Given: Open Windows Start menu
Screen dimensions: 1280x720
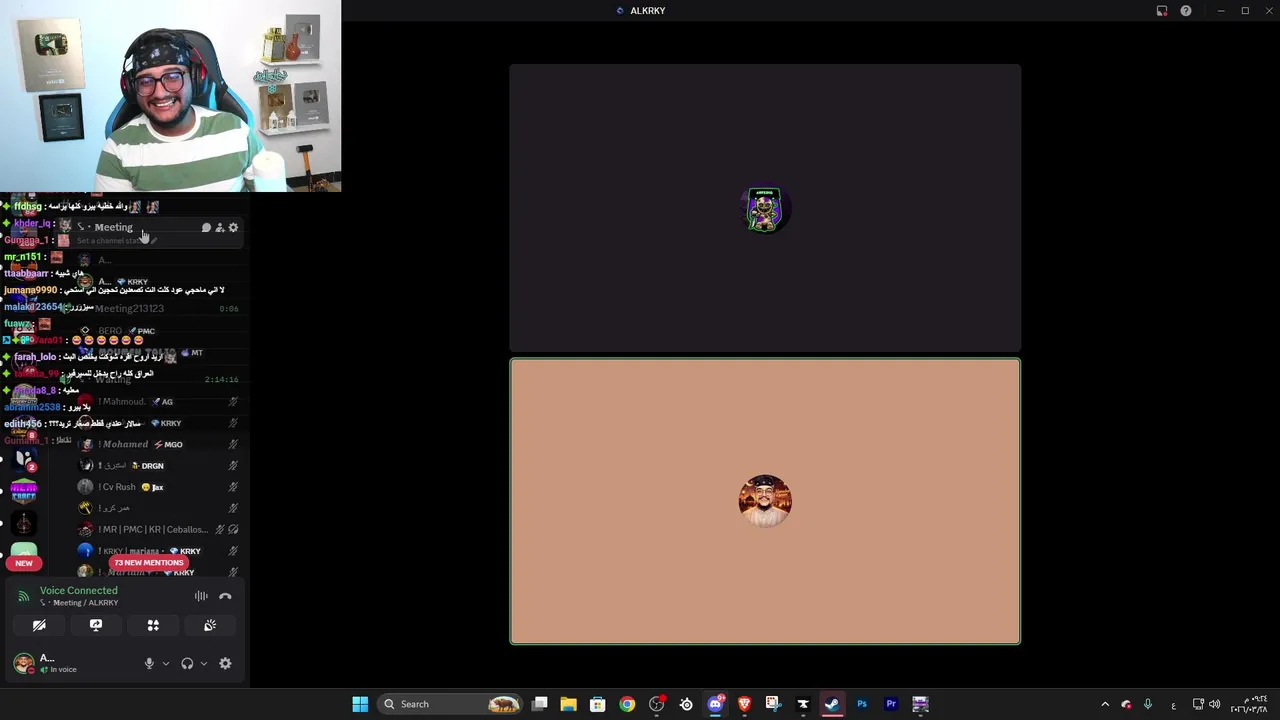Looking at the screenshot, I should [360, 704].
